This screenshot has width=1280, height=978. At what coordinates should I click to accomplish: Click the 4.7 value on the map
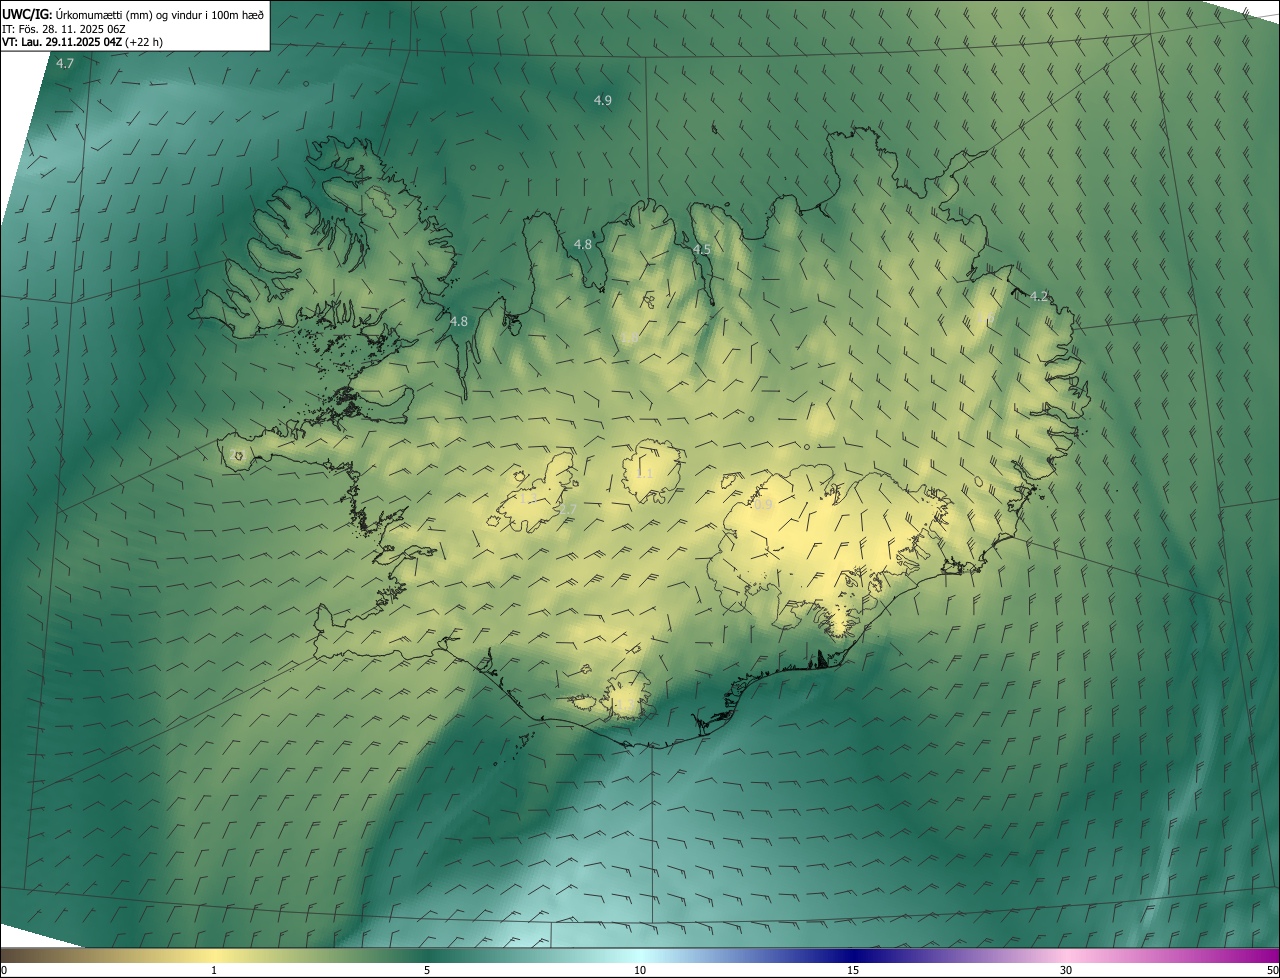click(x=65, y=63)
